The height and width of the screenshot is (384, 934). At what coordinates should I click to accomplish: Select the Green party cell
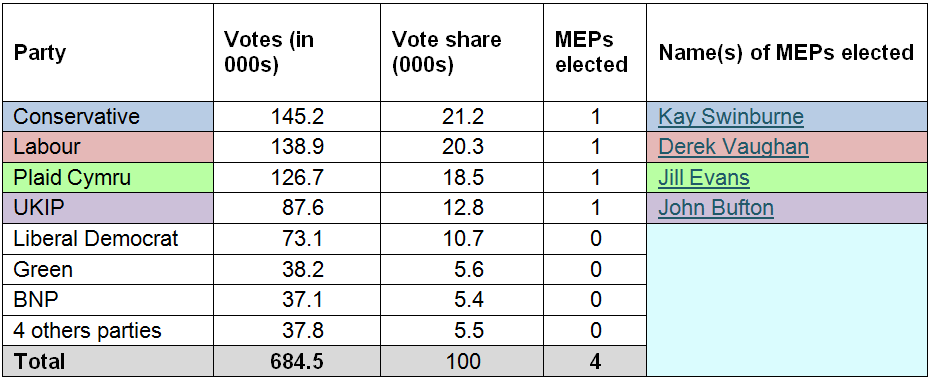tap(108, 270)
